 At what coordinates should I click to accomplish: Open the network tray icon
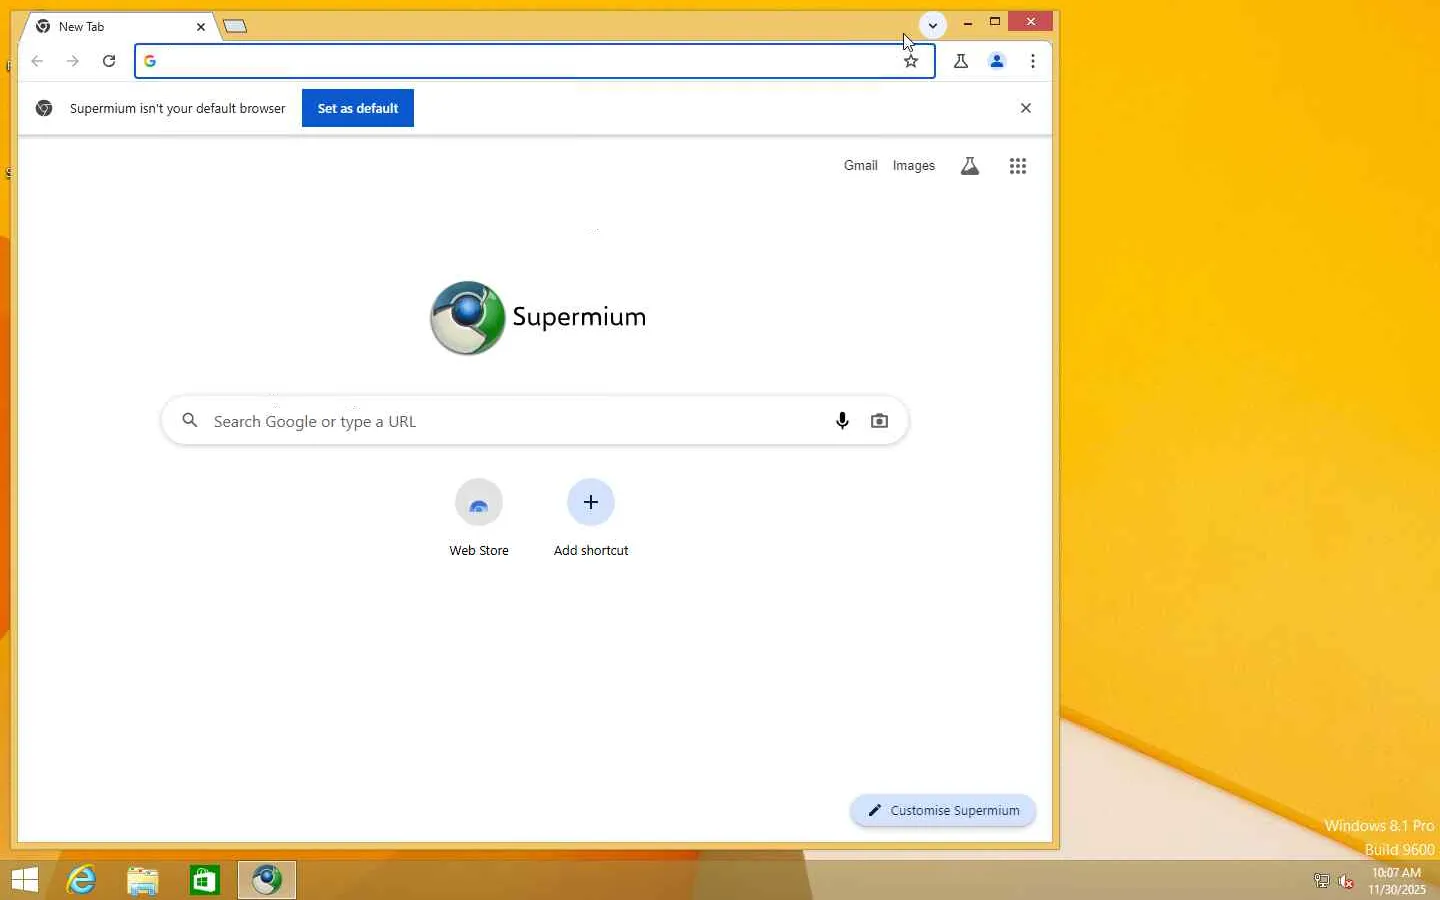[x=1321, y=881]
